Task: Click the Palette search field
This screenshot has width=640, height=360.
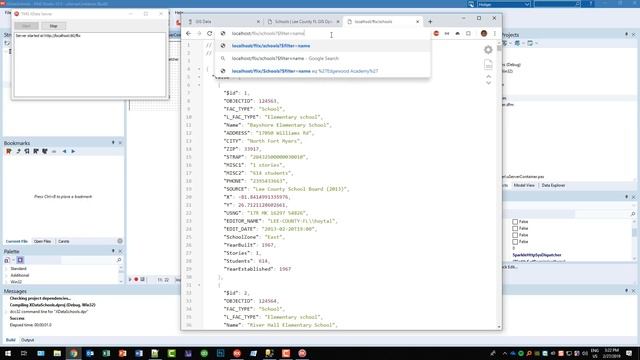Action: pos(88,260)
